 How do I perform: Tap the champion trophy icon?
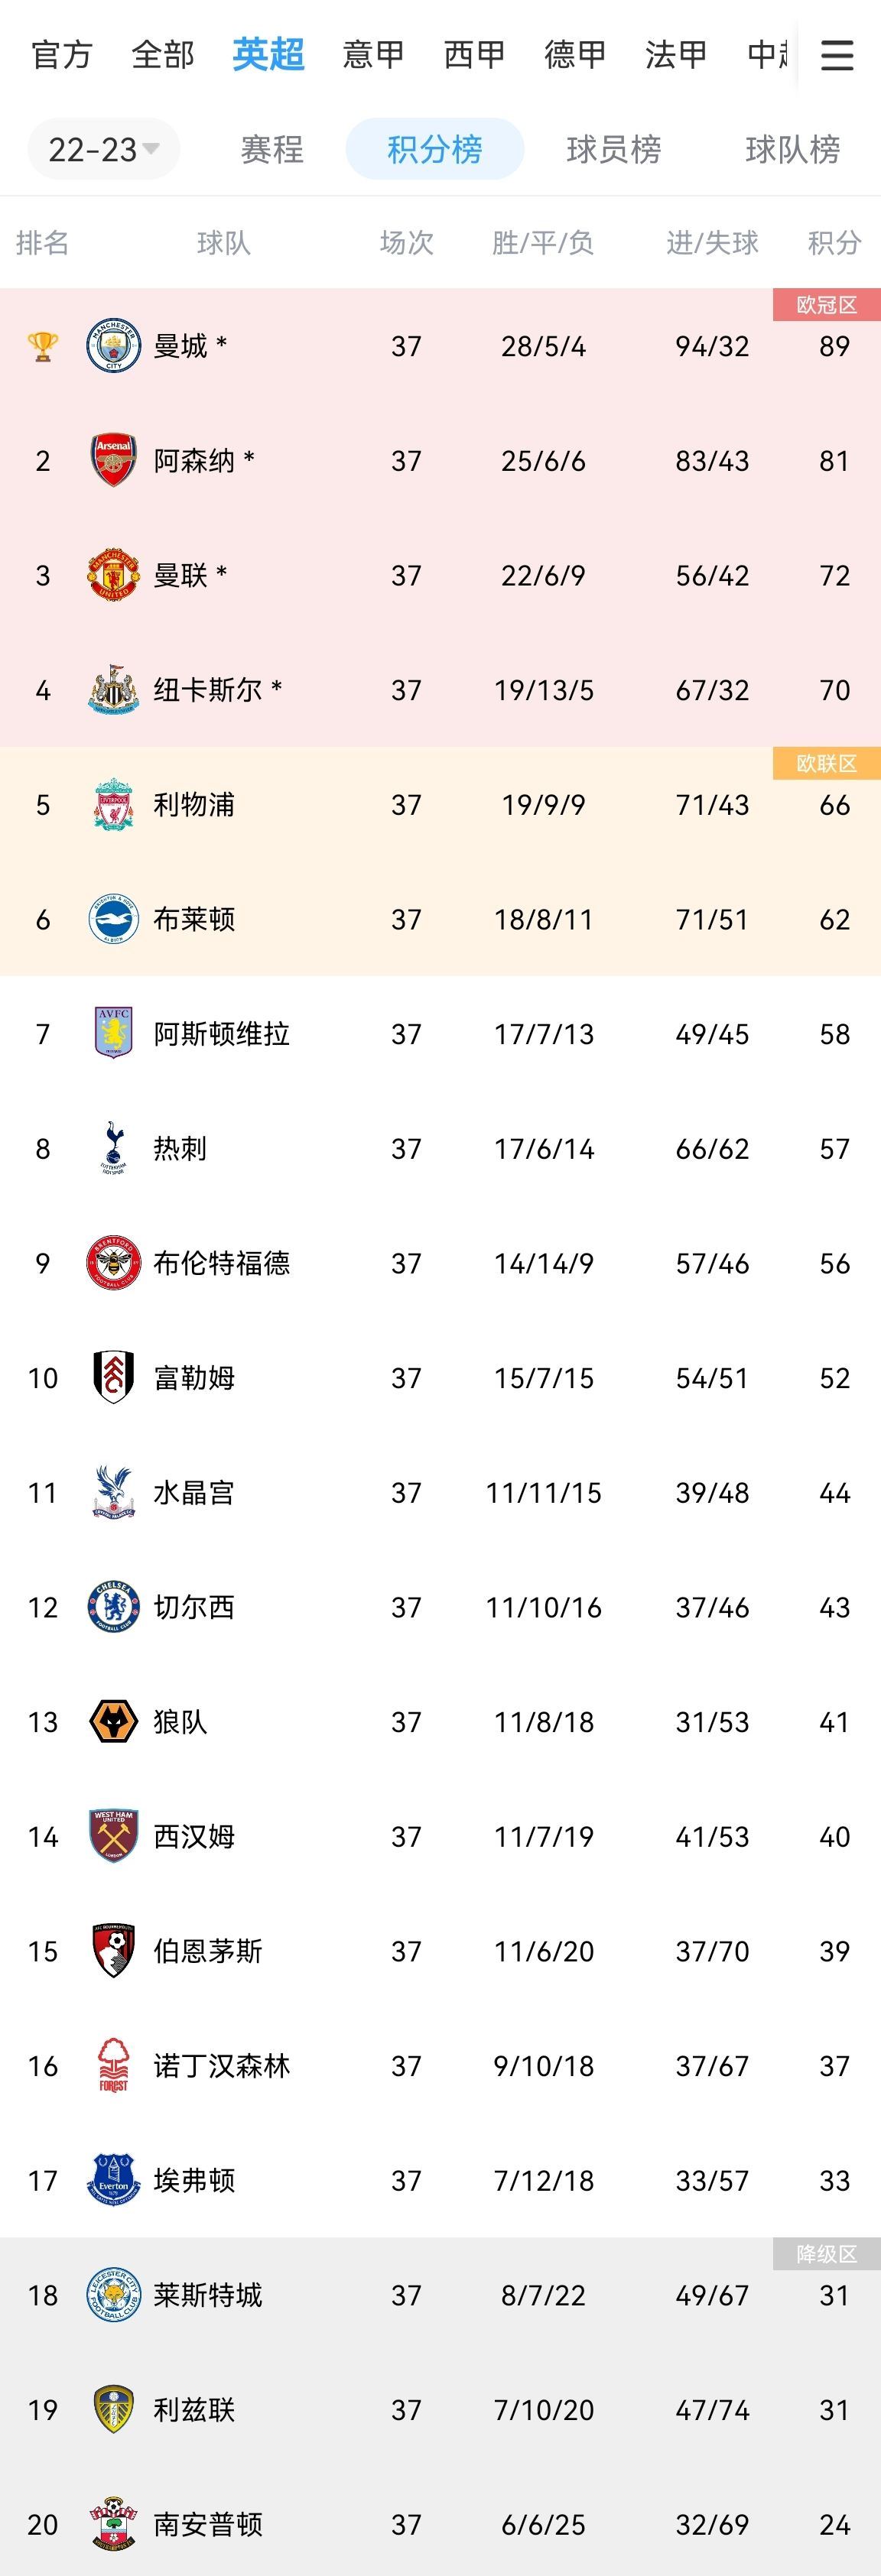click(43, 346)
